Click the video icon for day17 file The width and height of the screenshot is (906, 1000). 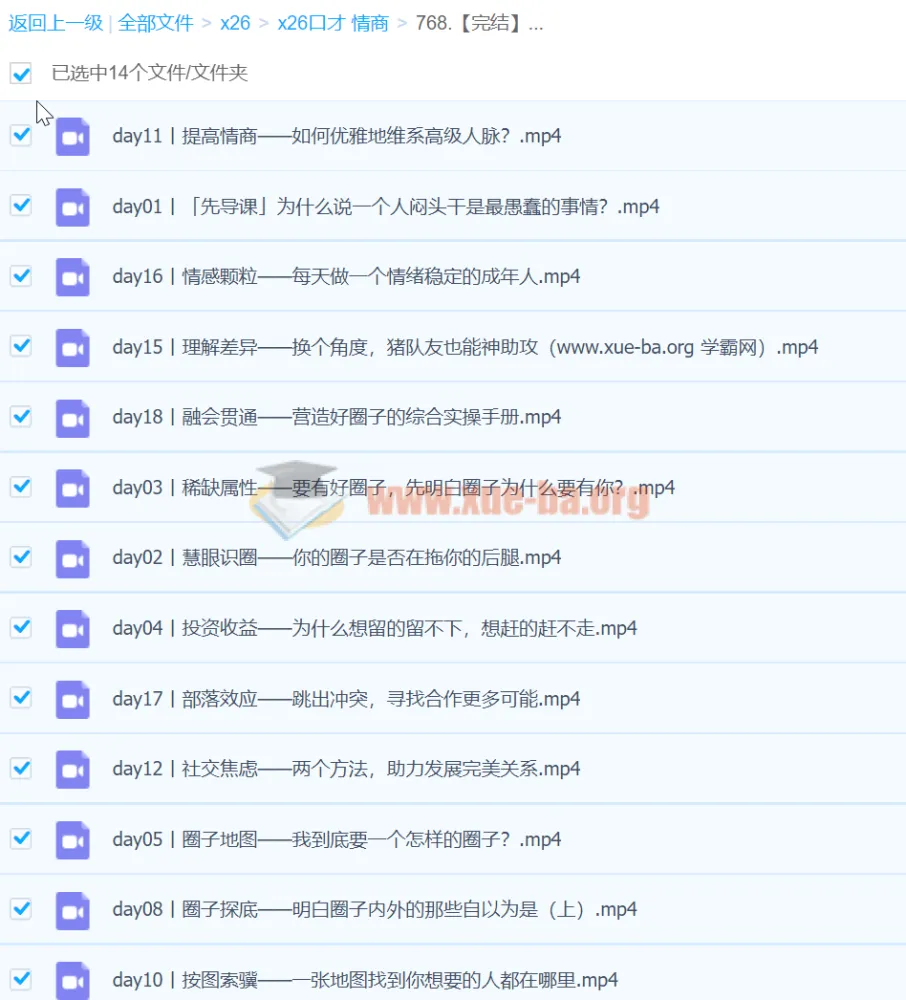[72, 700]
